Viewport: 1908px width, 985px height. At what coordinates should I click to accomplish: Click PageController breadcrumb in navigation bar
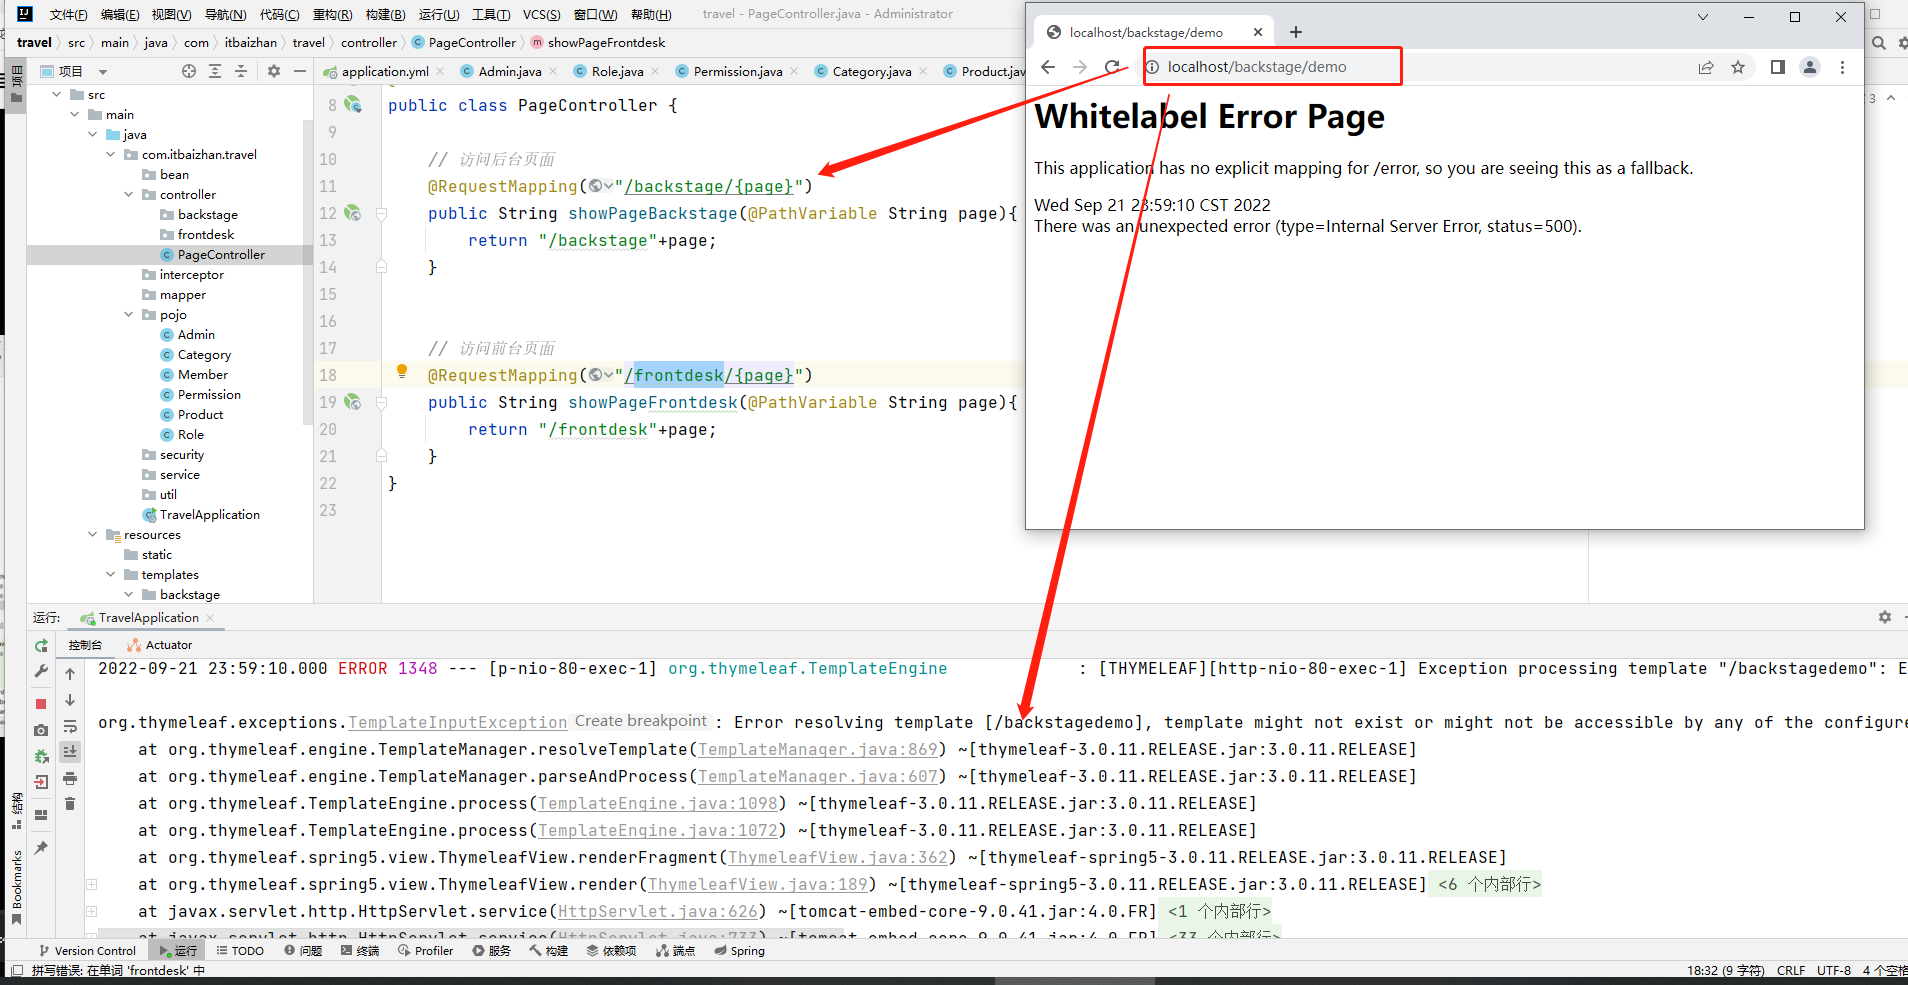point(472,43)
